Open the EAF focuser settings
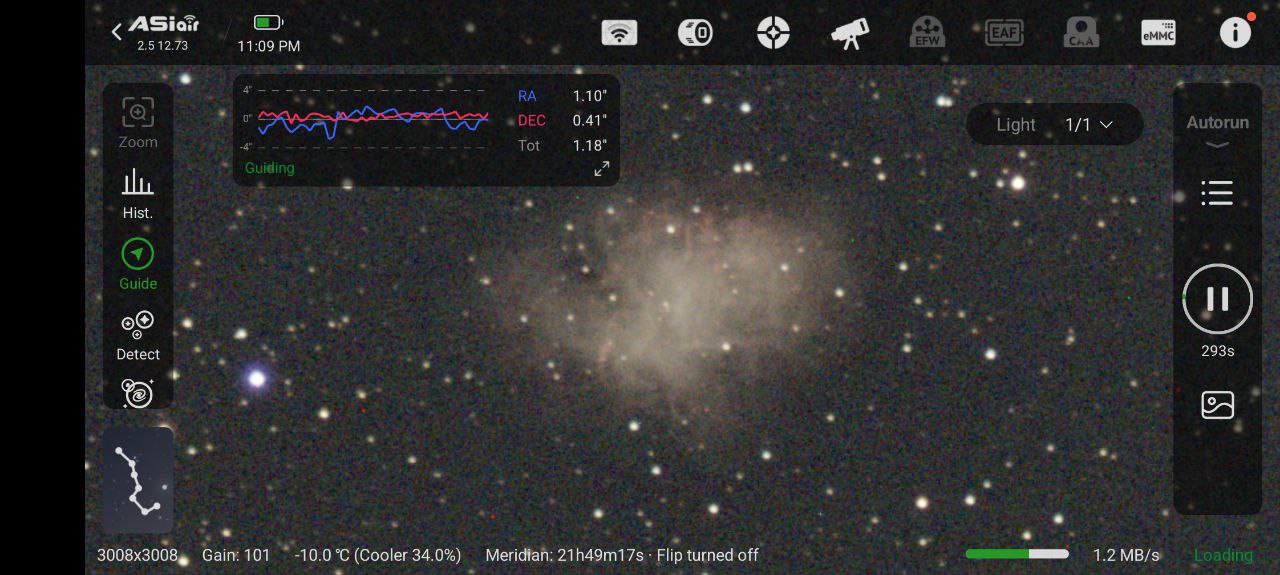The image size is (1280, 575). point(1004,33)
